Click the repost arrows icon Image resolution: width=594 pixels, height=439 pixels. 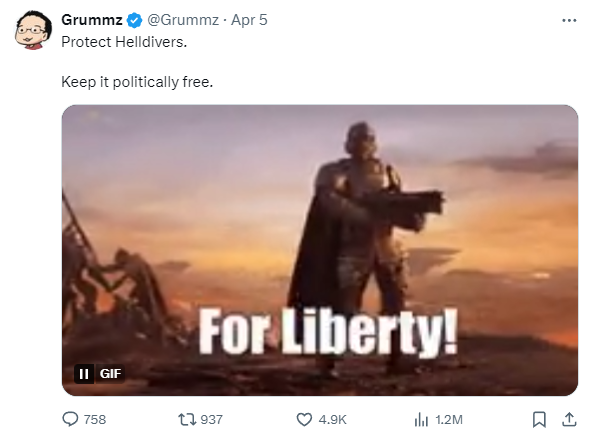187,419
